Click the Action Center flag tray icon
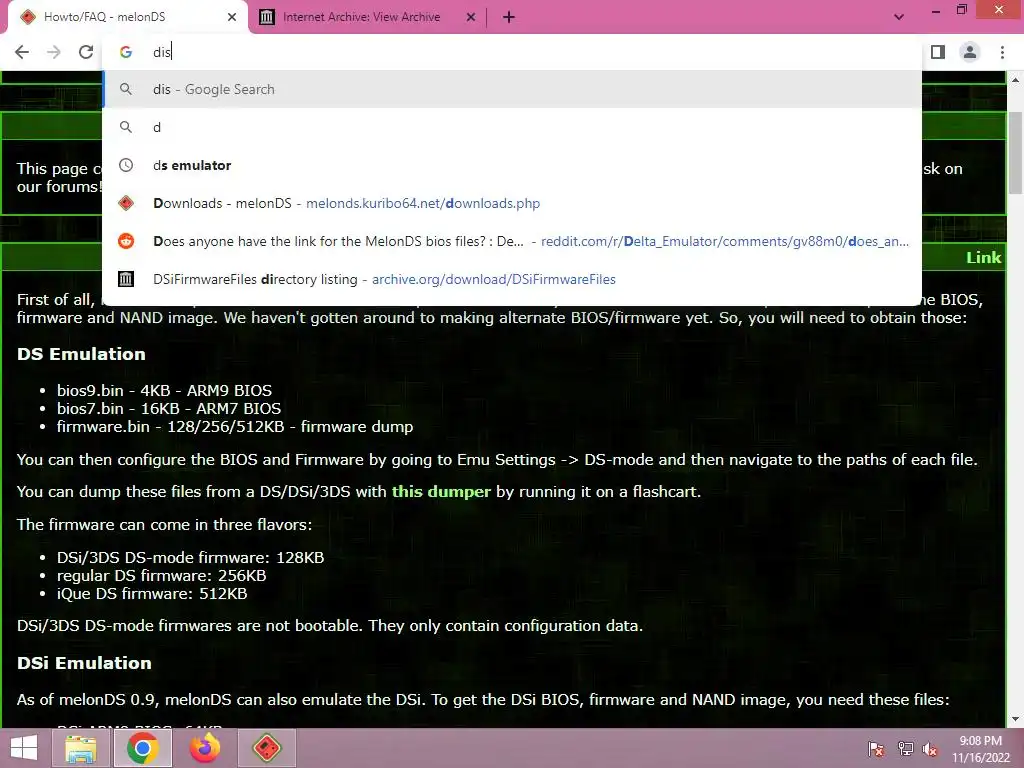The width and height of the screenshot is (1024, 768). 876,749
